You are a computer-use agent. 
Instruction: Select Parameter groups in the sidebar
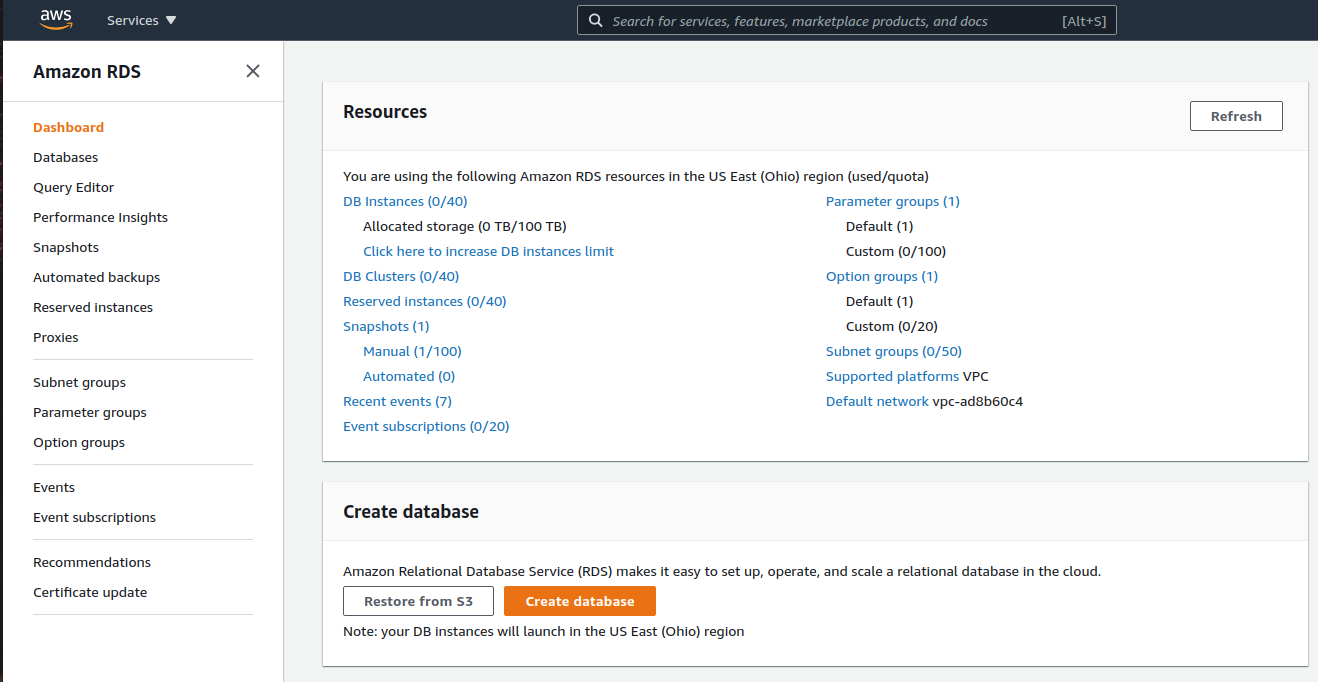(x=89, y=412)
